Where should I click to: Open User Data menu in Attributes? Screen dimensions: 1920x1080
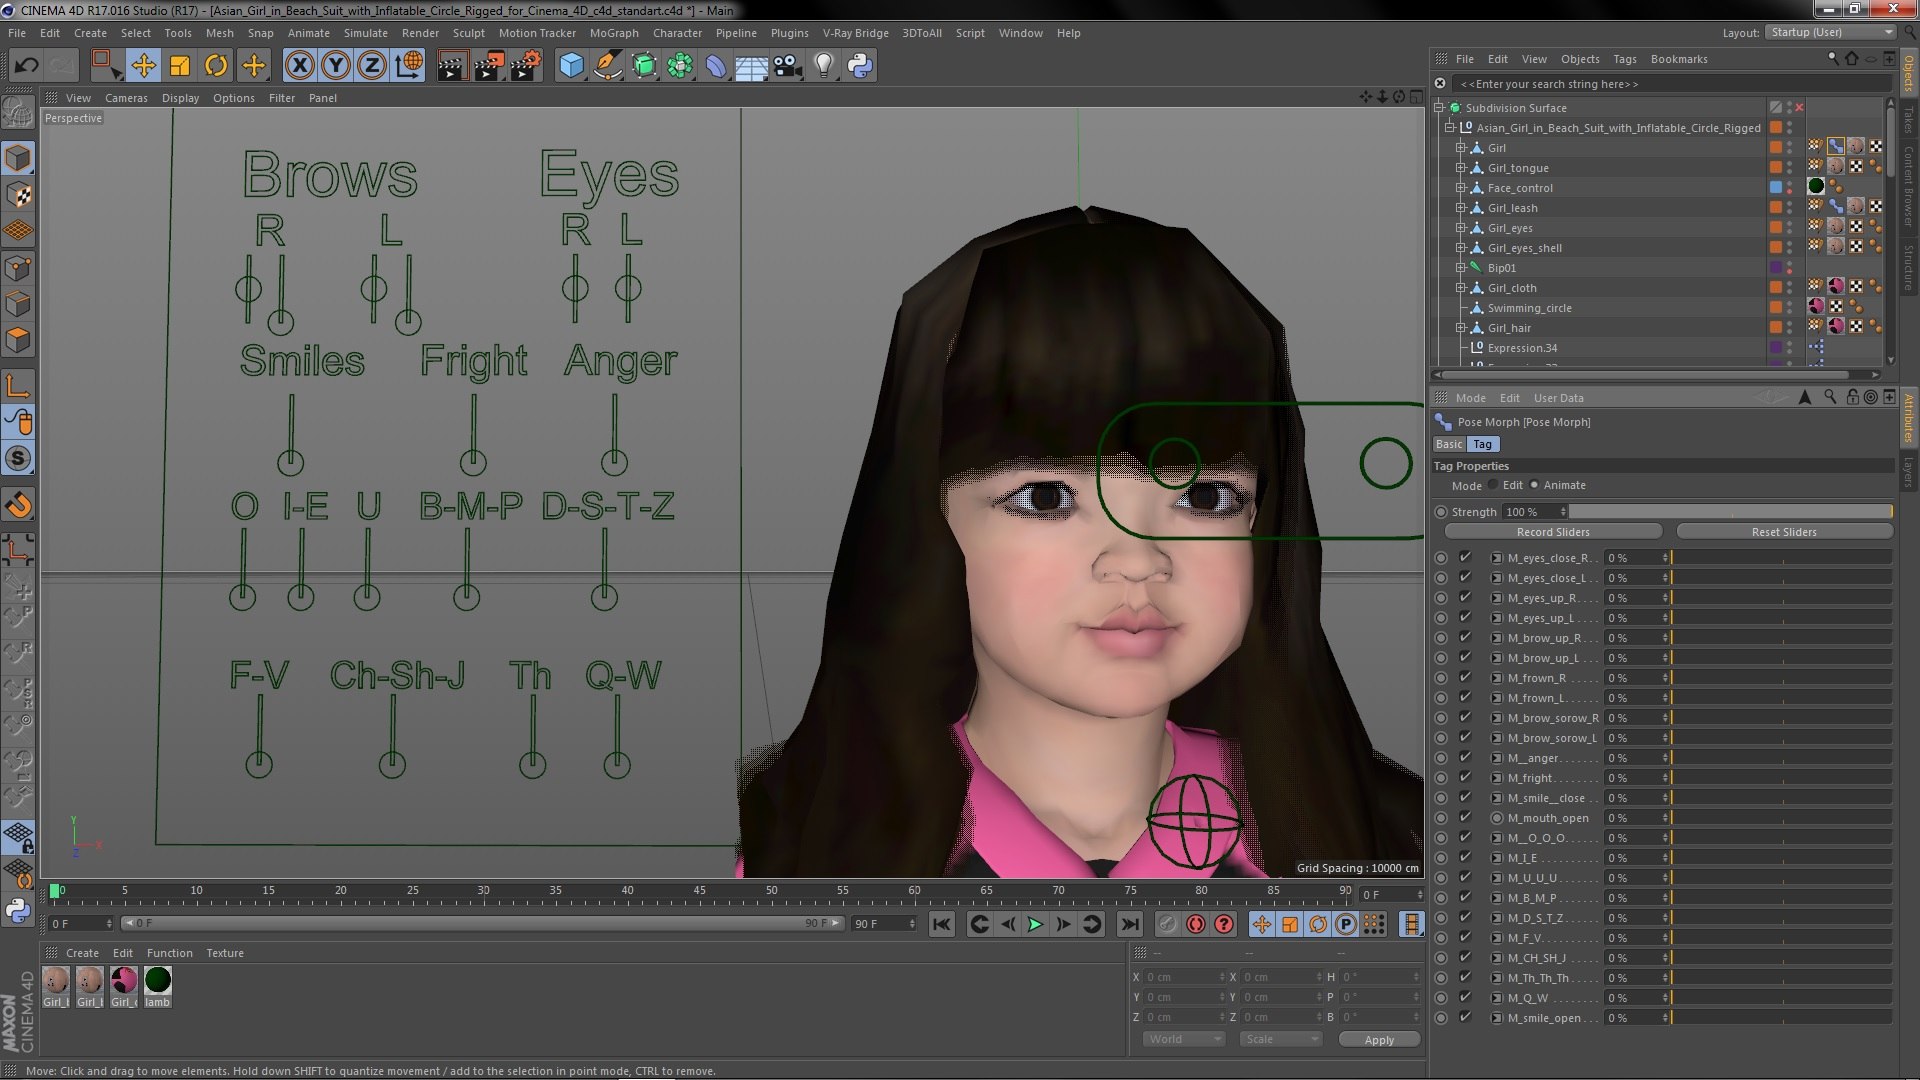pos(1558,398)
